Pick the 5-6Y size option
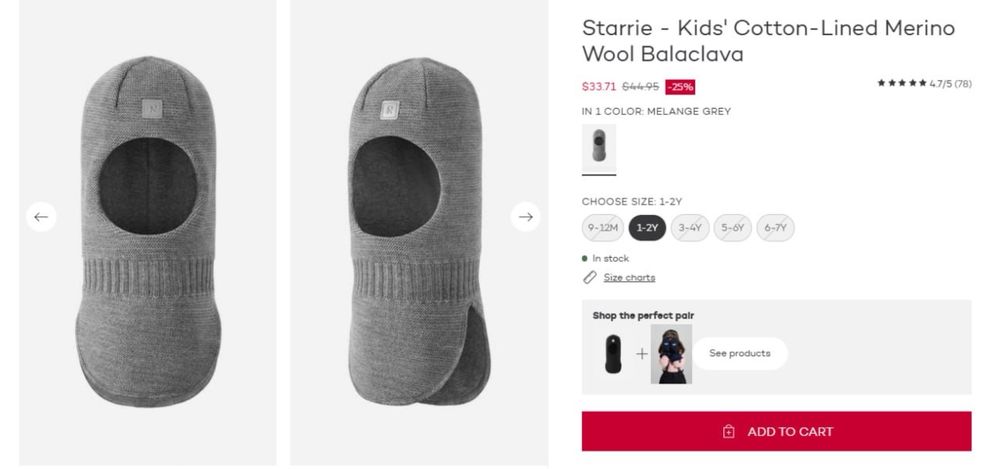Viewport: 1000px width, 469px height. coord(733,228)
